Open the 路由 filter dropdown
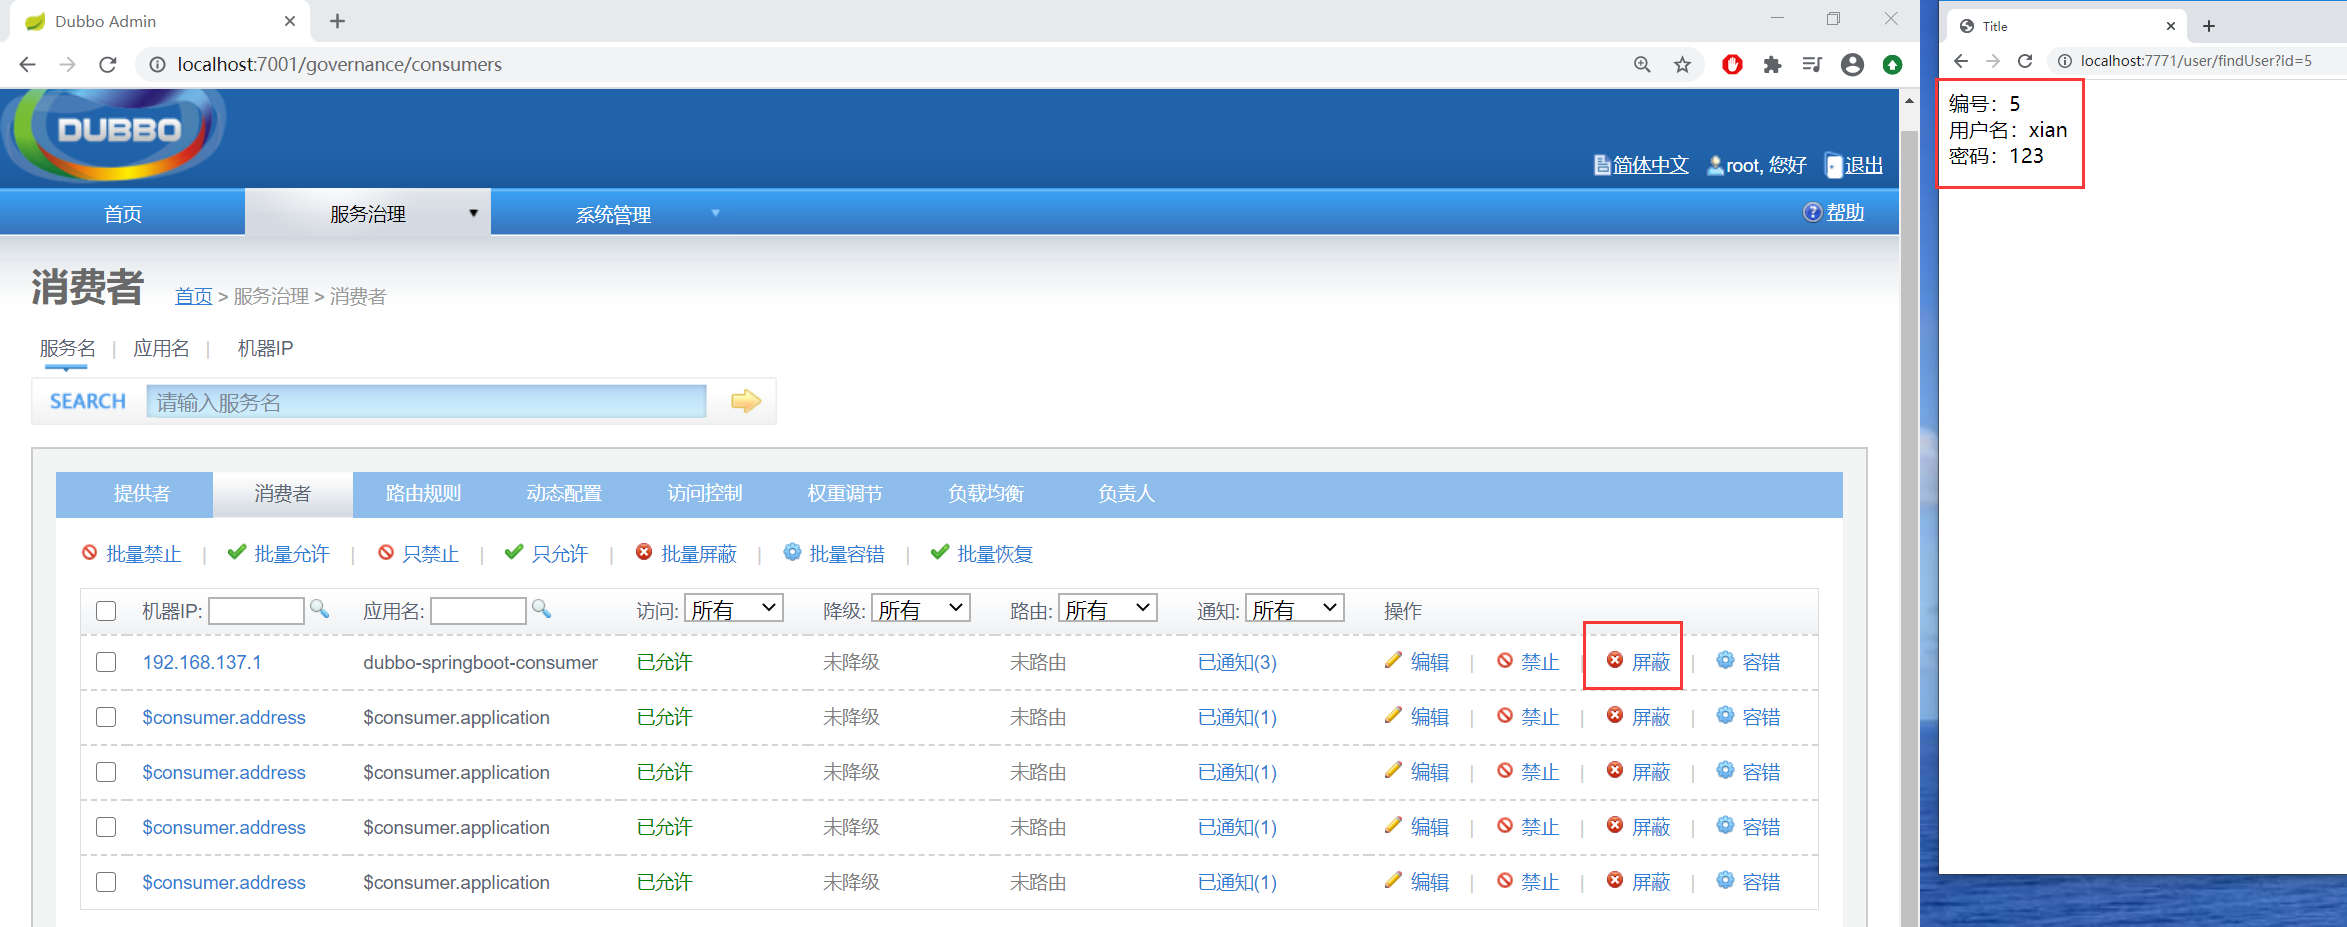 (1108, 609)
